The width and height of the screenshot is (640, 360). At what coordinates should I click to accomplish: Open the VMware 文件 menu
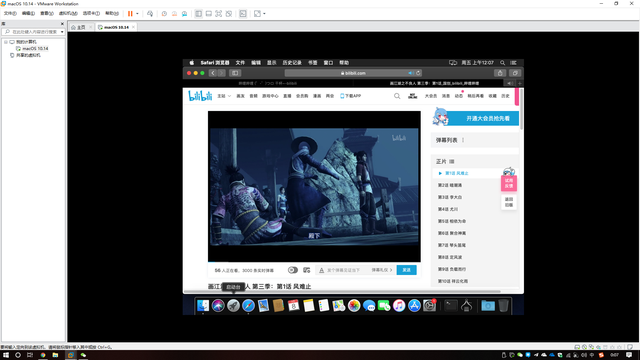10,13
